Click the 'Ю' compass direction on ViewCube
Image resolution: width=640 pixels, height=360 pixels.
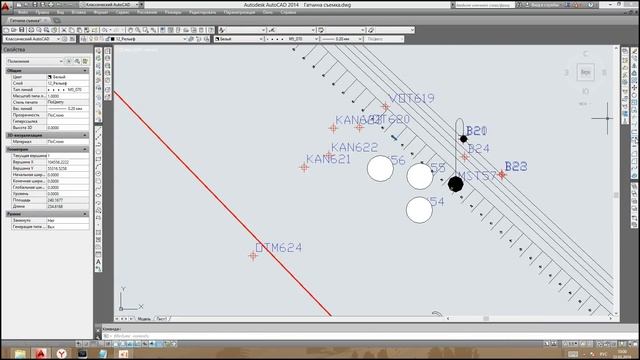(586, 91)
